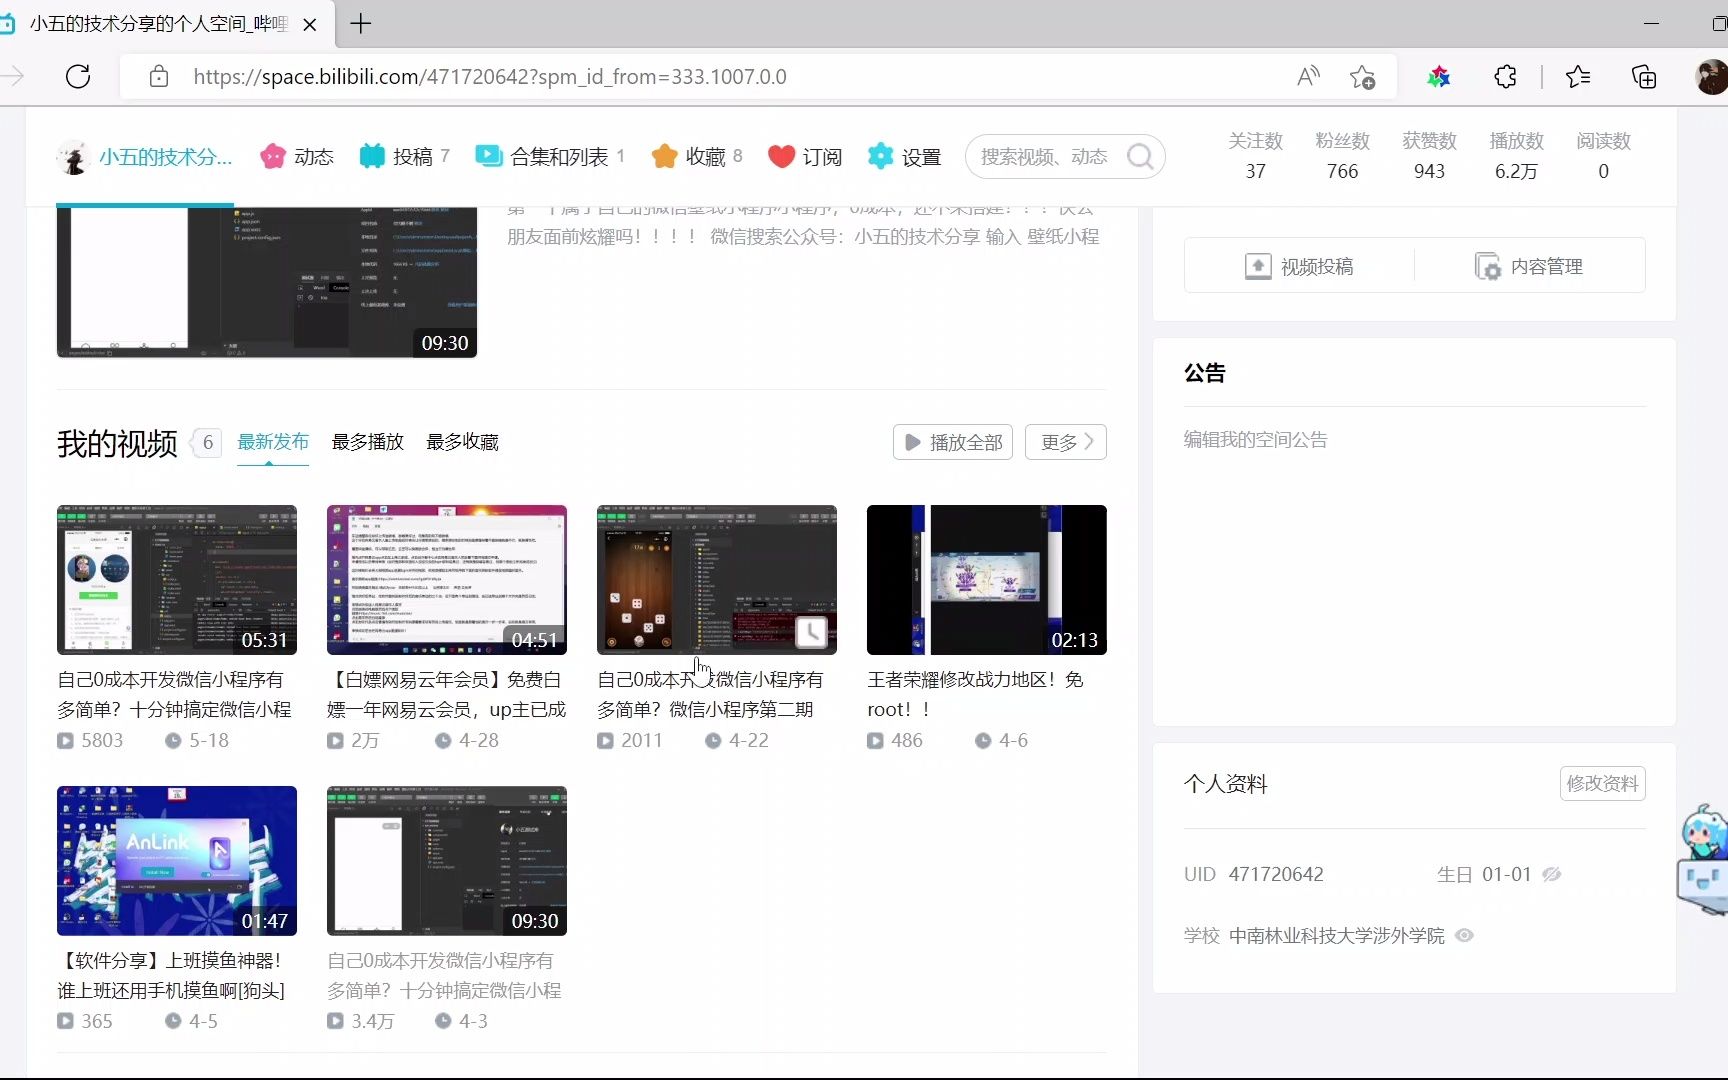
Task: Click the 搜索视频、动态 search box
Action: (x=1044, y=157)
